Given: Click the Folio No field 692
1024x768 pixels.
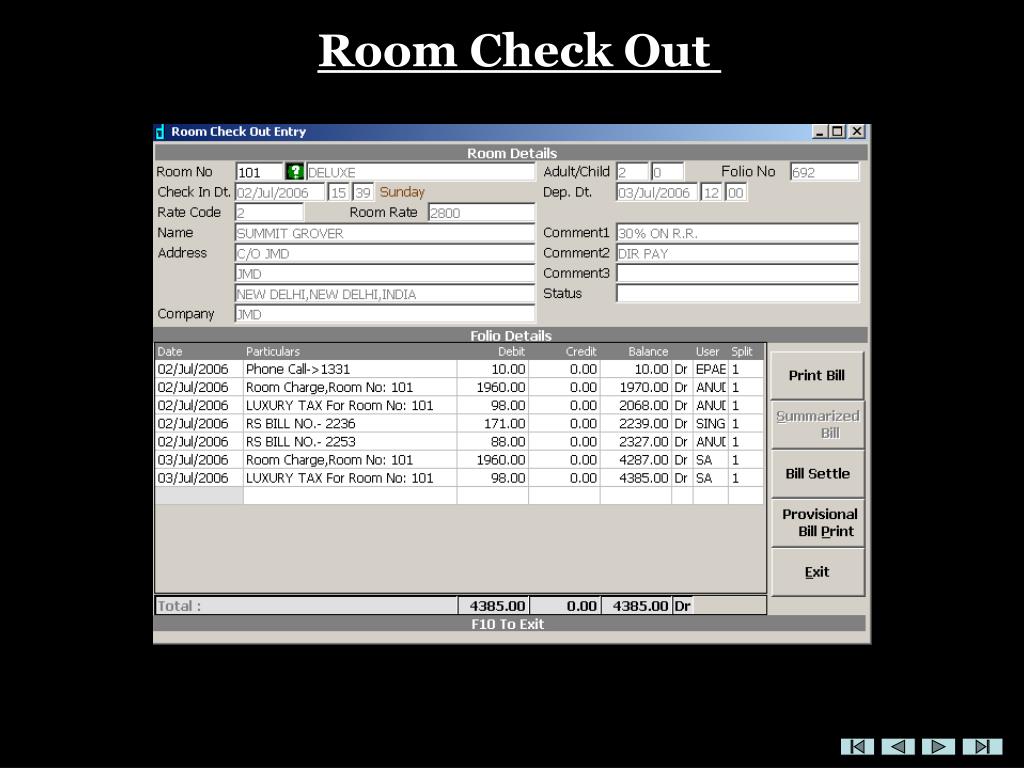Looking at the screenshot, I should pos(824,172).
